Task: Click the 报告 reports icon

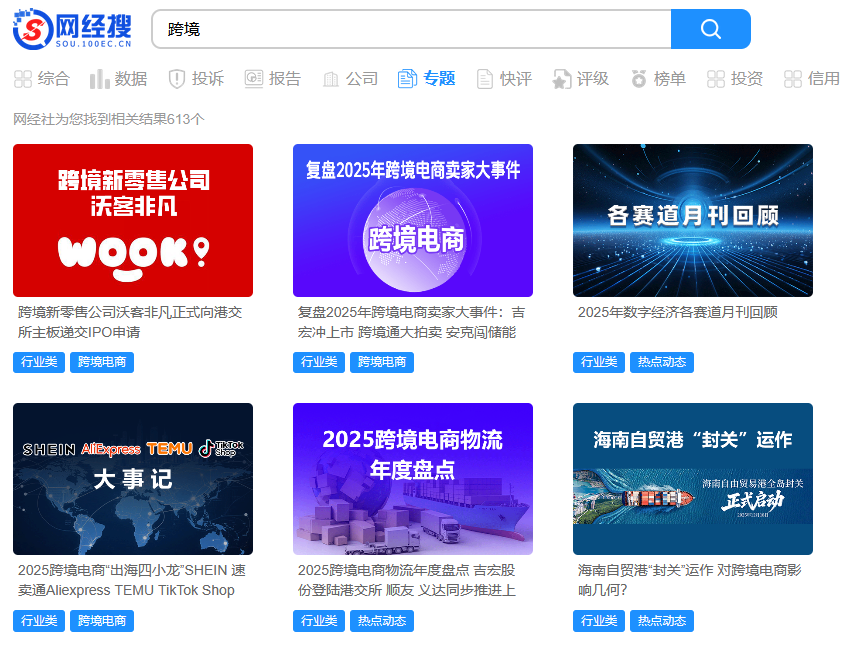Action: click(255, 78)
